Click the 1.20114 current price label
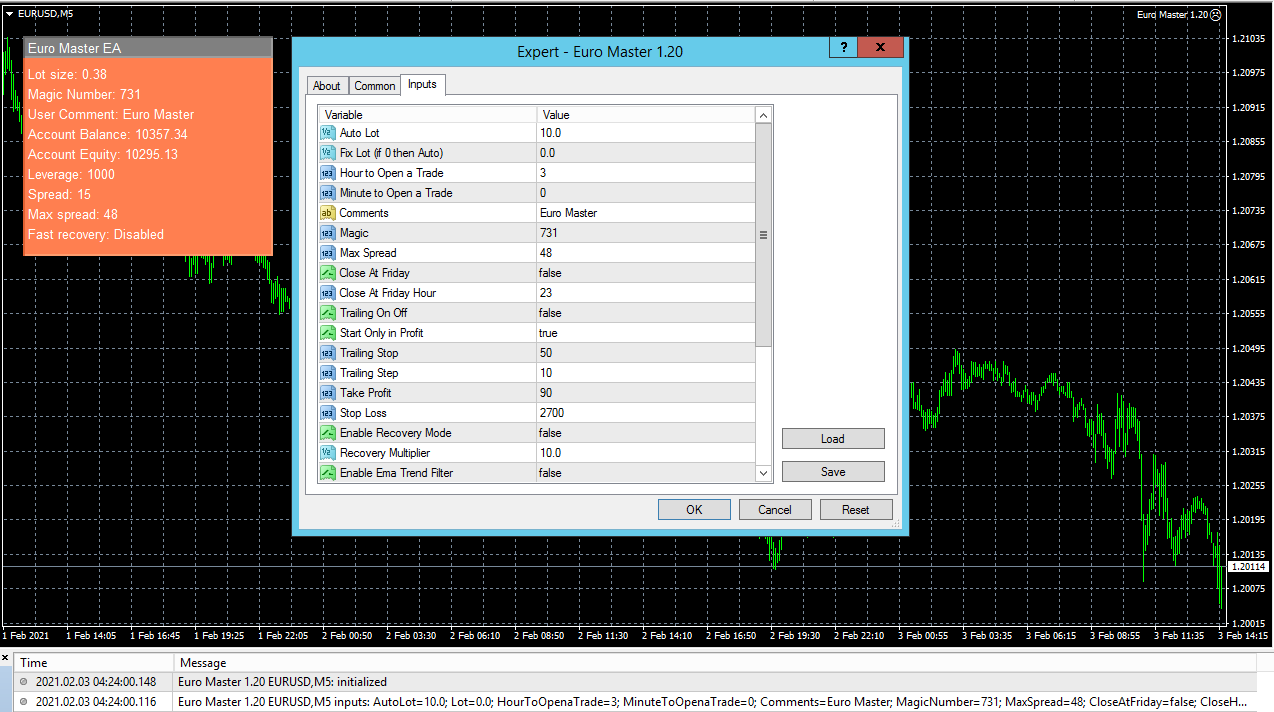The width and height of the screenshot is (1274, 712). 1248,567
